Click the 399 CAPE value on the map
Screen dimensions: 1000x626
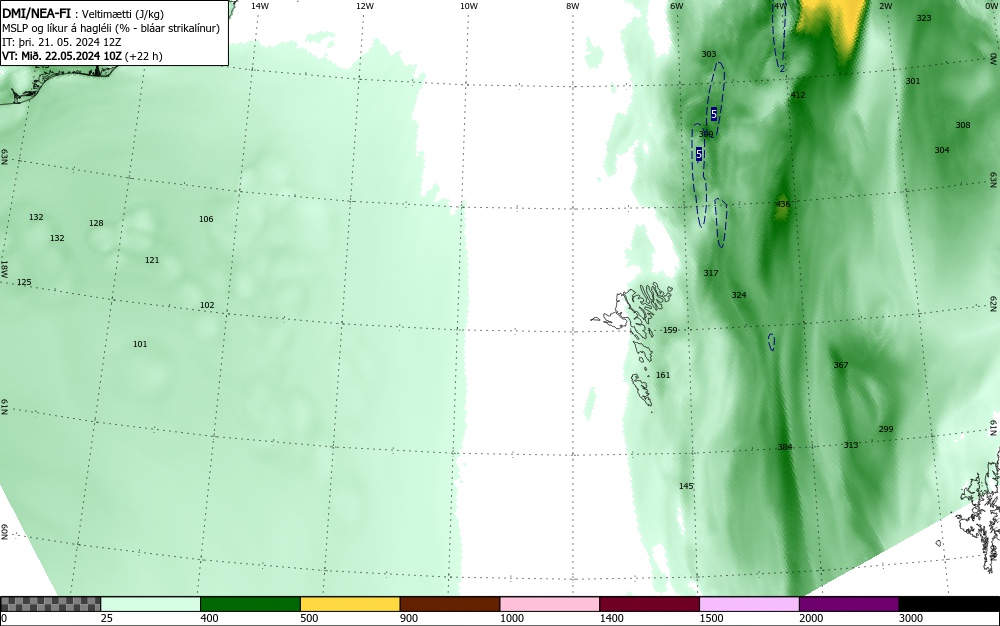click(706, 134)
